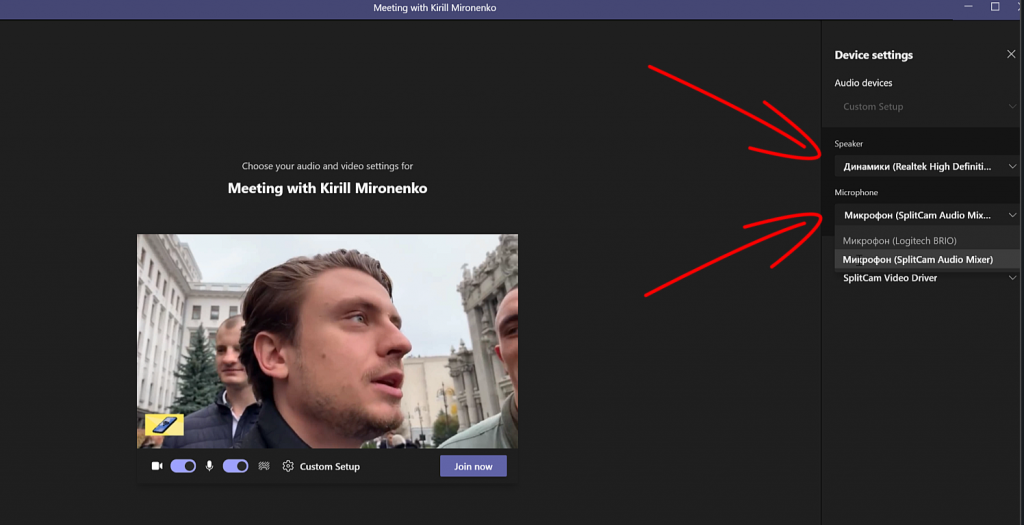
Task: Click the camera icon below the video preview
Action: click(x=157, y=466)
